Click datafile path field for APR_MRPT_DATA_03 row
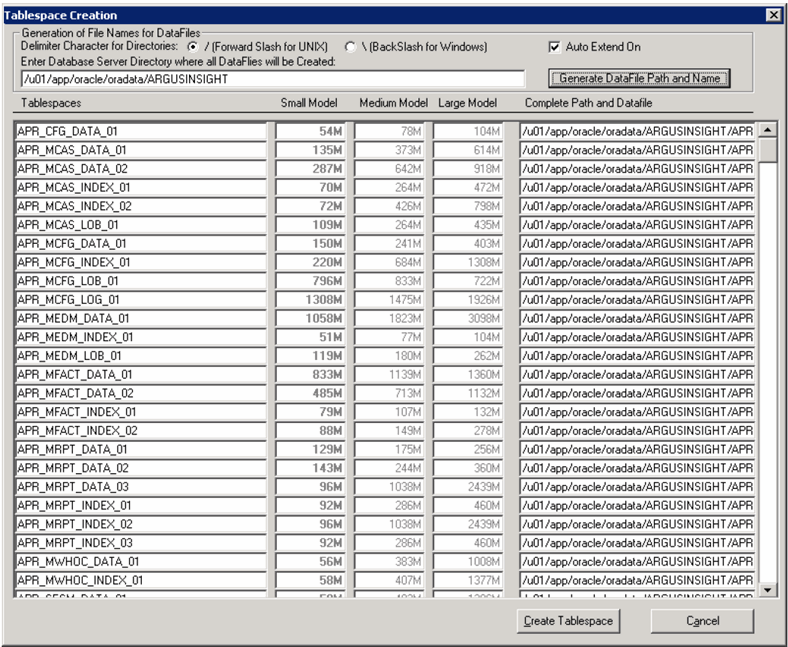The height and width of the screenshot is (647, 788). click(x=637, y=487)
